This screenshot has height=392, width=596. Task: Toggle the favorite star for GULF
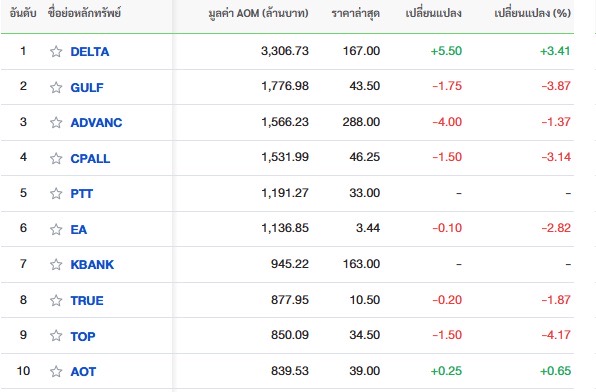pyautogui.click(x=56, y=87)
